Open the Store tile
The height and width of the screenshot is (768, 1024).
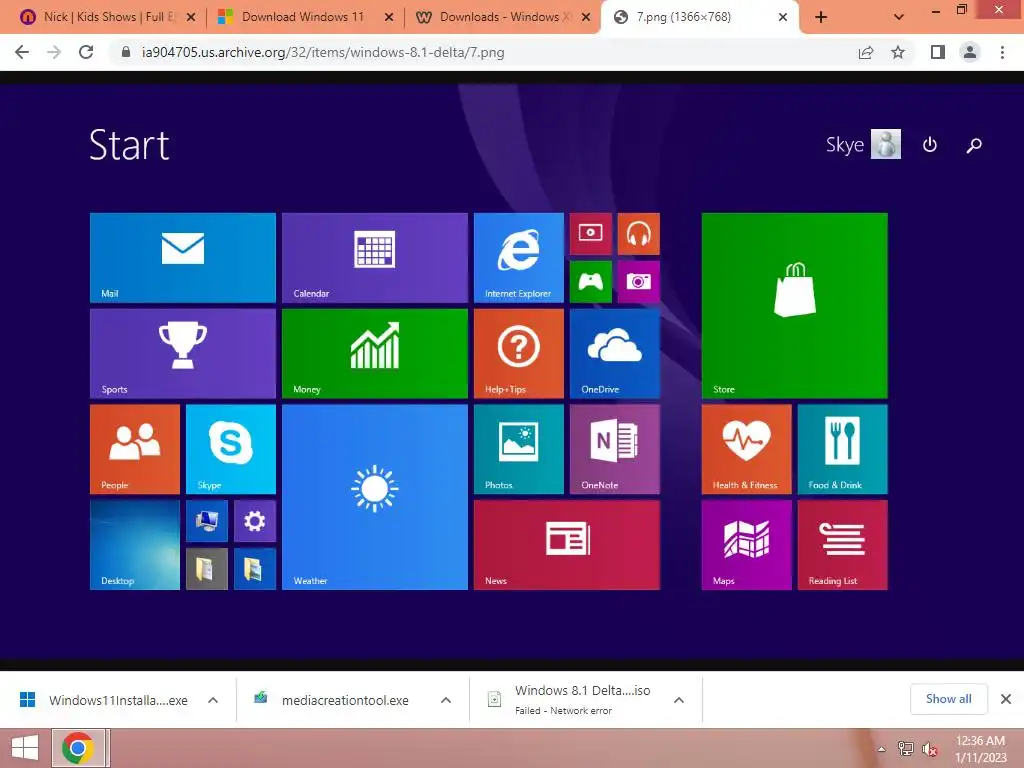[795, 306]
